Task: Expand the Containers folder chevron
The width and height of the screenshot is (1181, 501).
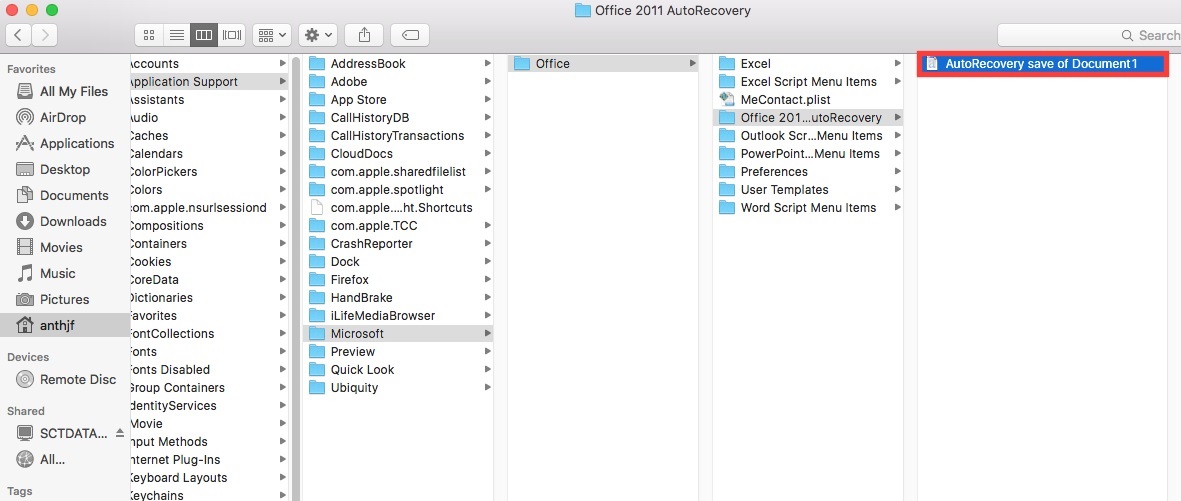Action: coord(282,244)
